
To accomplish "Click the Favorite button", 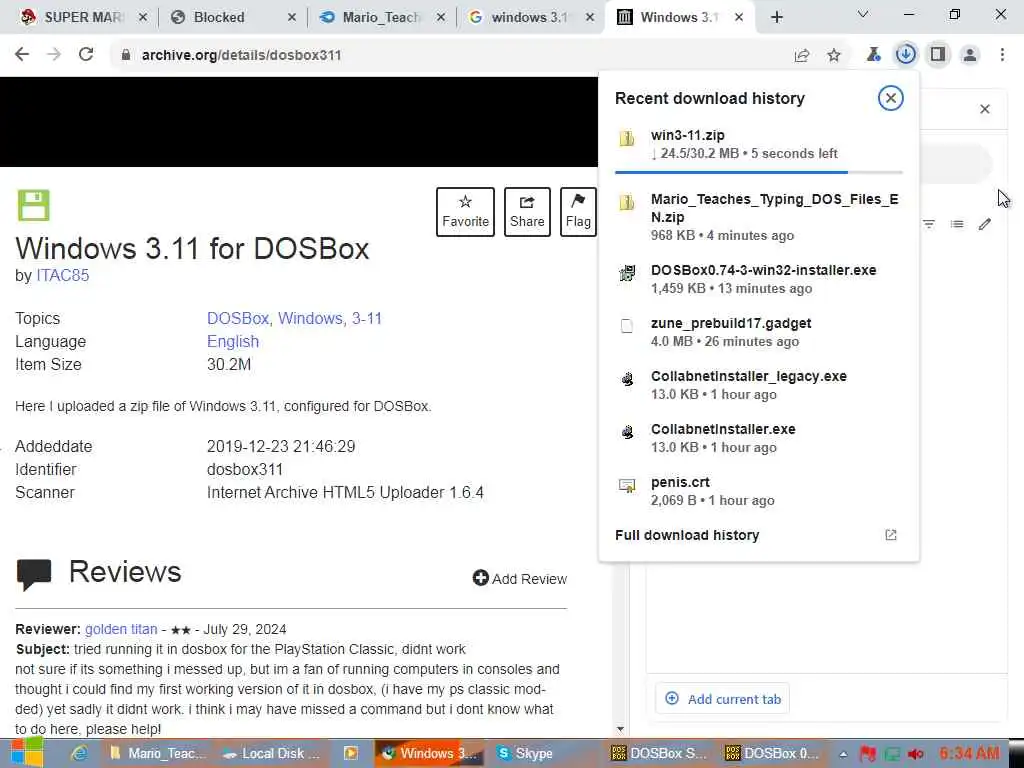I will coord(465,212).
